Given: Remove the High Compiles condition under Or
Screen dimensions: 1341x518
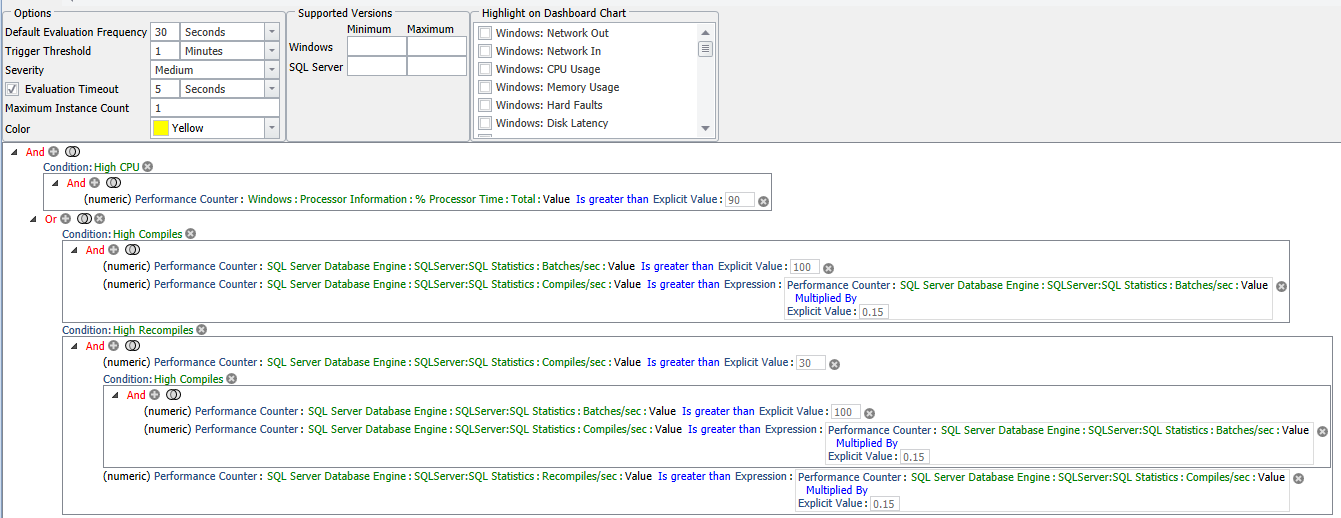Looking at the screenshot, I should (x=190, y=234).
